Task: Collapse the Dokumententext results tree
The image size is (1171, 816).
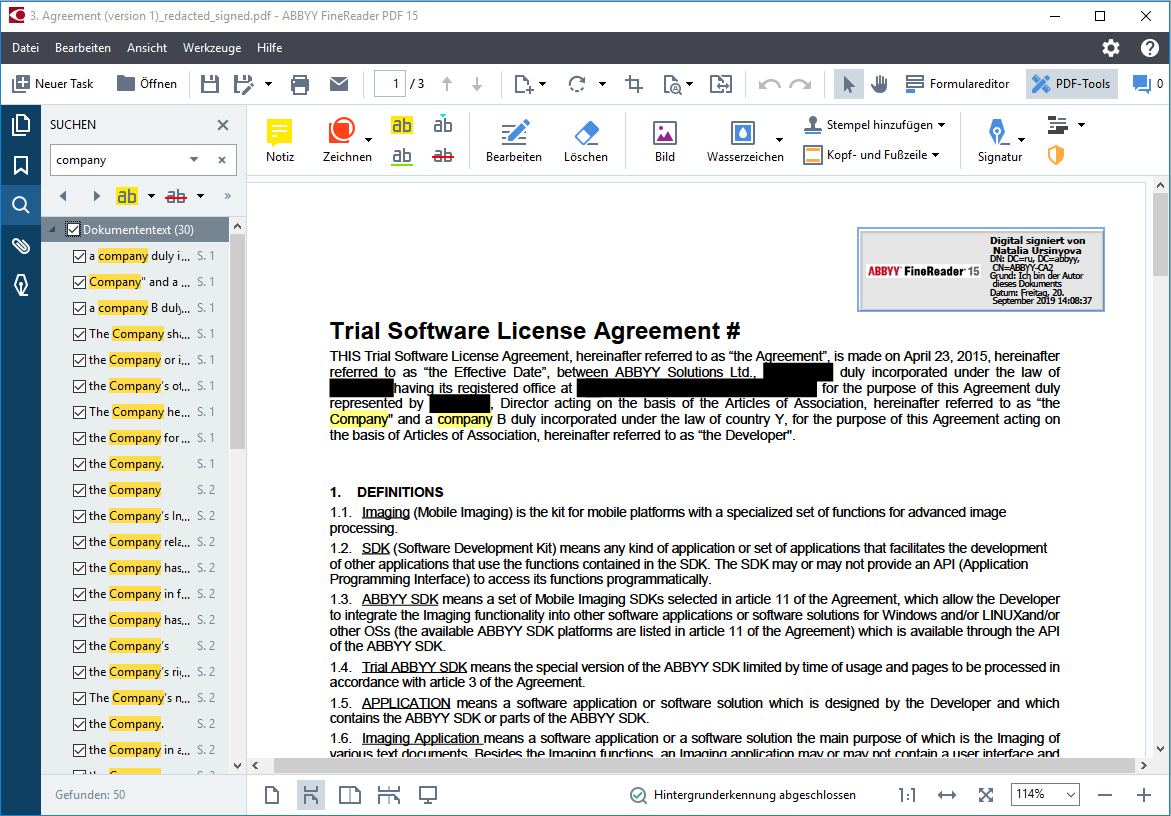Action: (x=52, y=229)
